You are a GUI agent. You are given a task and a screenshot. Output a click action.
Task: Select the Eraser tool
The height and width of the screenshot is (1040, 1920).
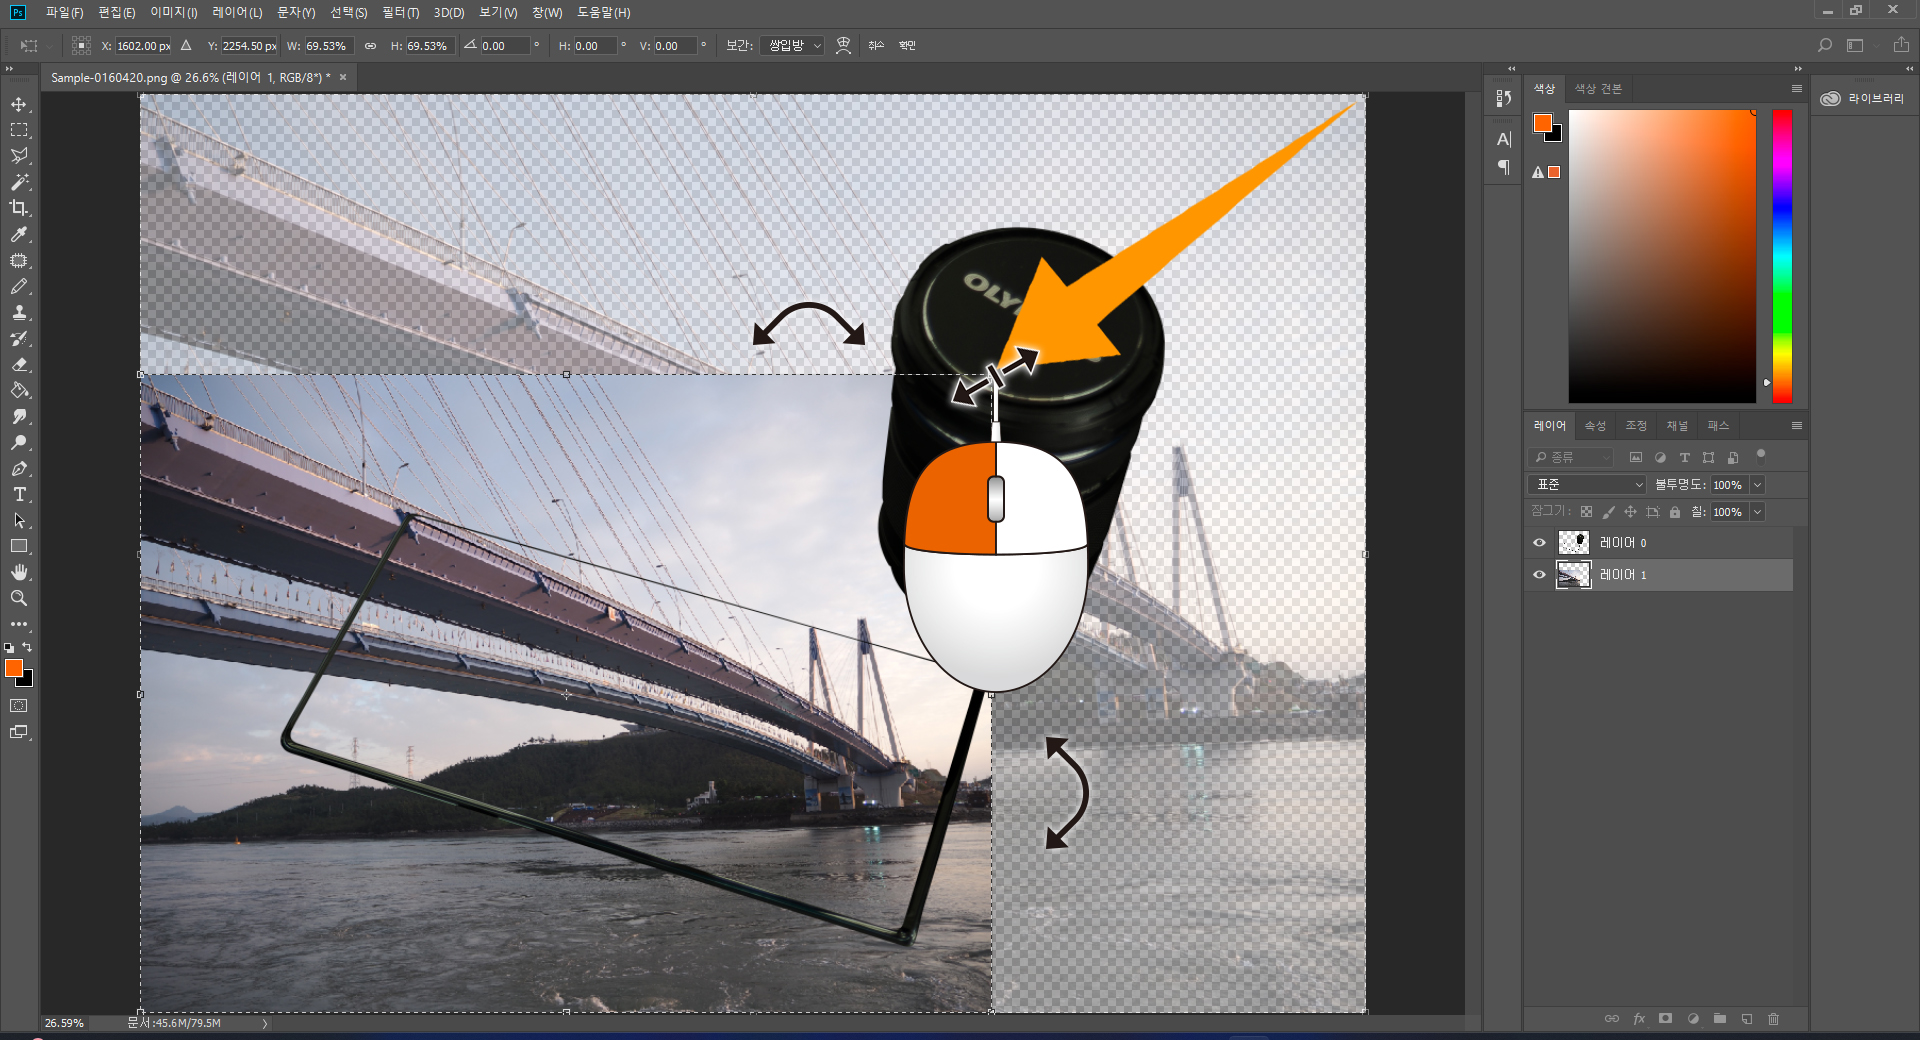[19, 364]
